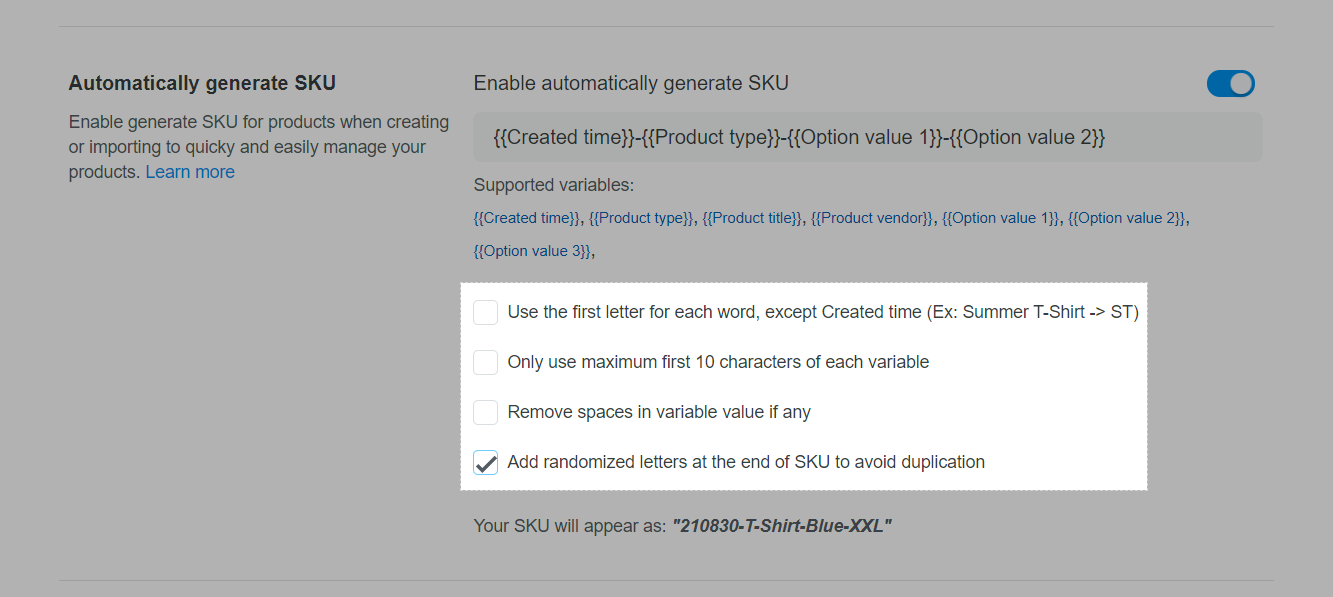Viewport: 1333px width, 597px height.
Task: Click the SKU preview text '210830-T-Shirt-Blue-XXL'
Action: tap(782, 526)
